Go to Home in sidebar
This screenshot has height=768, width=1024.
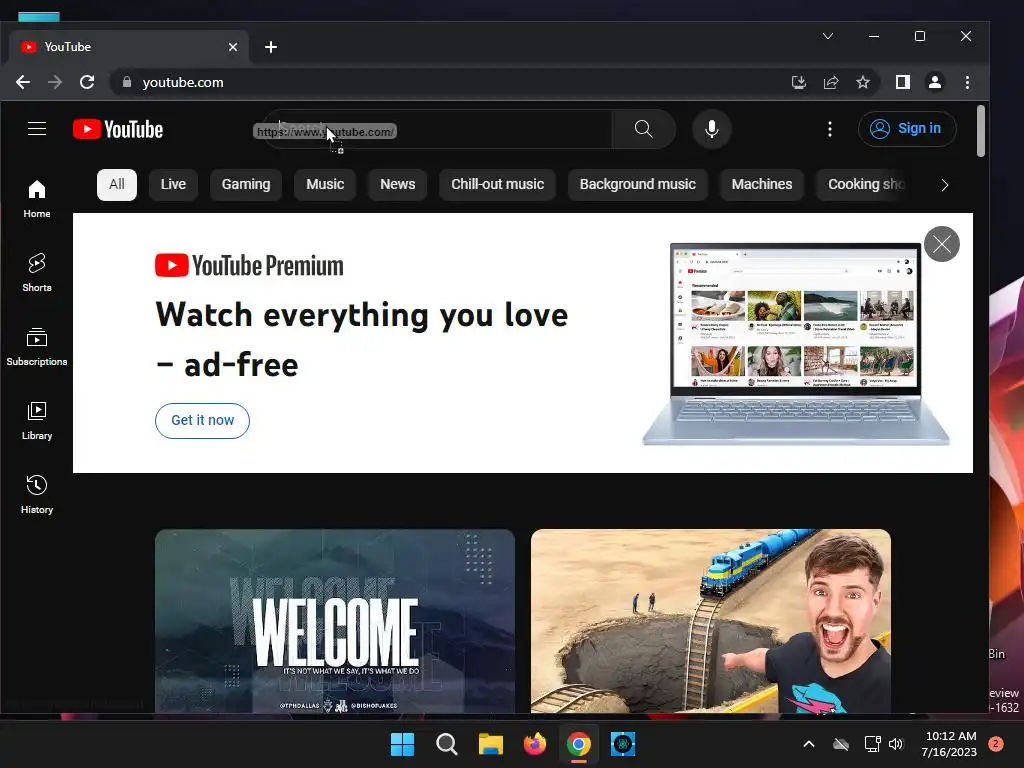point(37,199)
